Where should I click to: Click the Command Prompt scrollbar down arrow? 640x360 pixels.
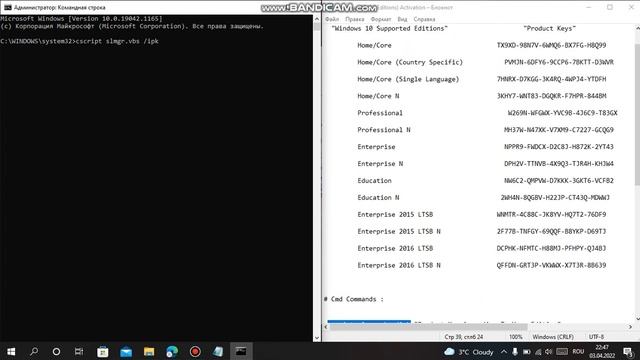point(317,338)
